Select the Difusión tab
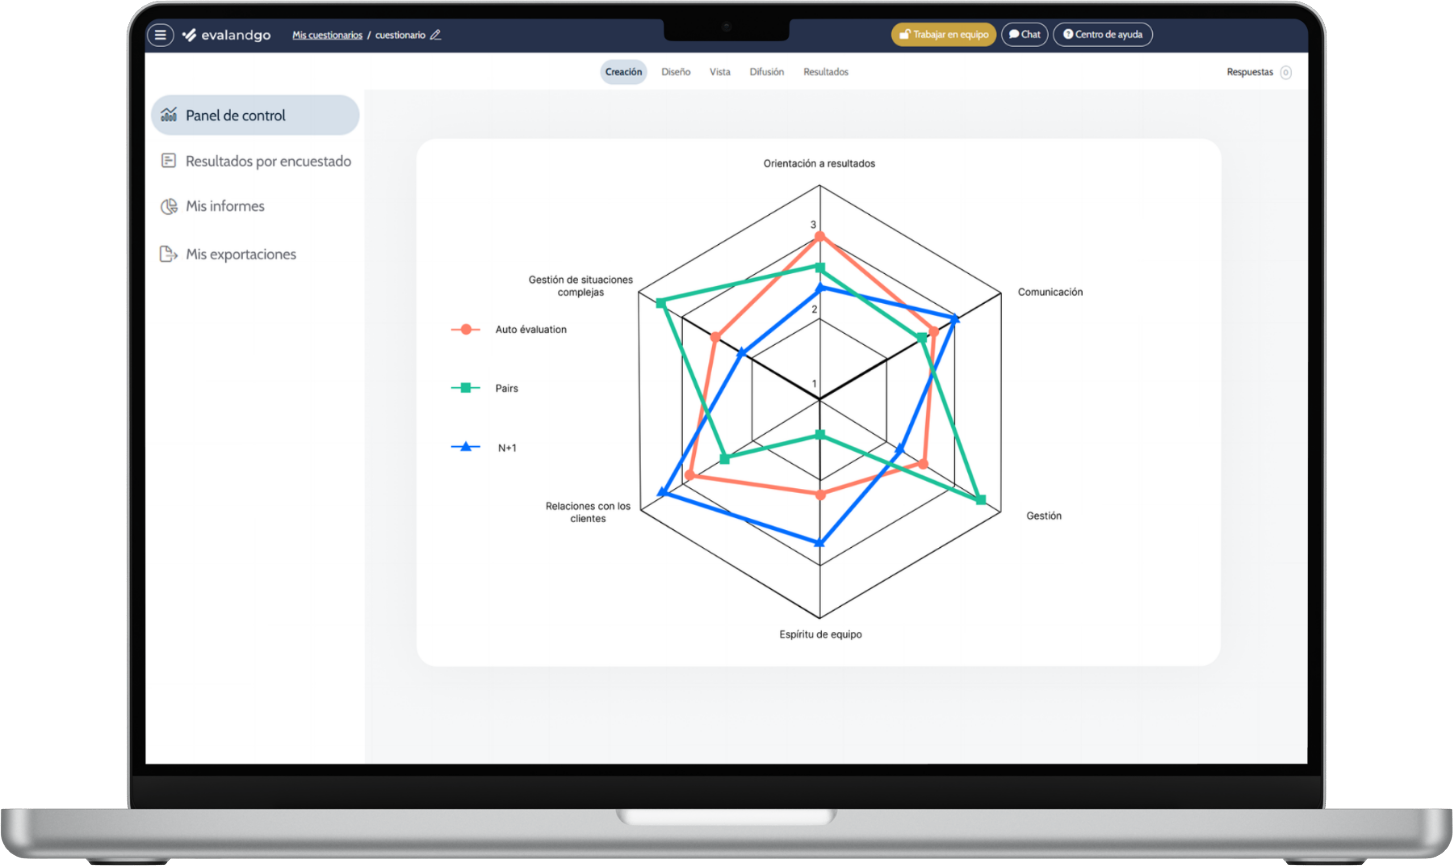Screen dimensions: 1454x866 point(767,72)
